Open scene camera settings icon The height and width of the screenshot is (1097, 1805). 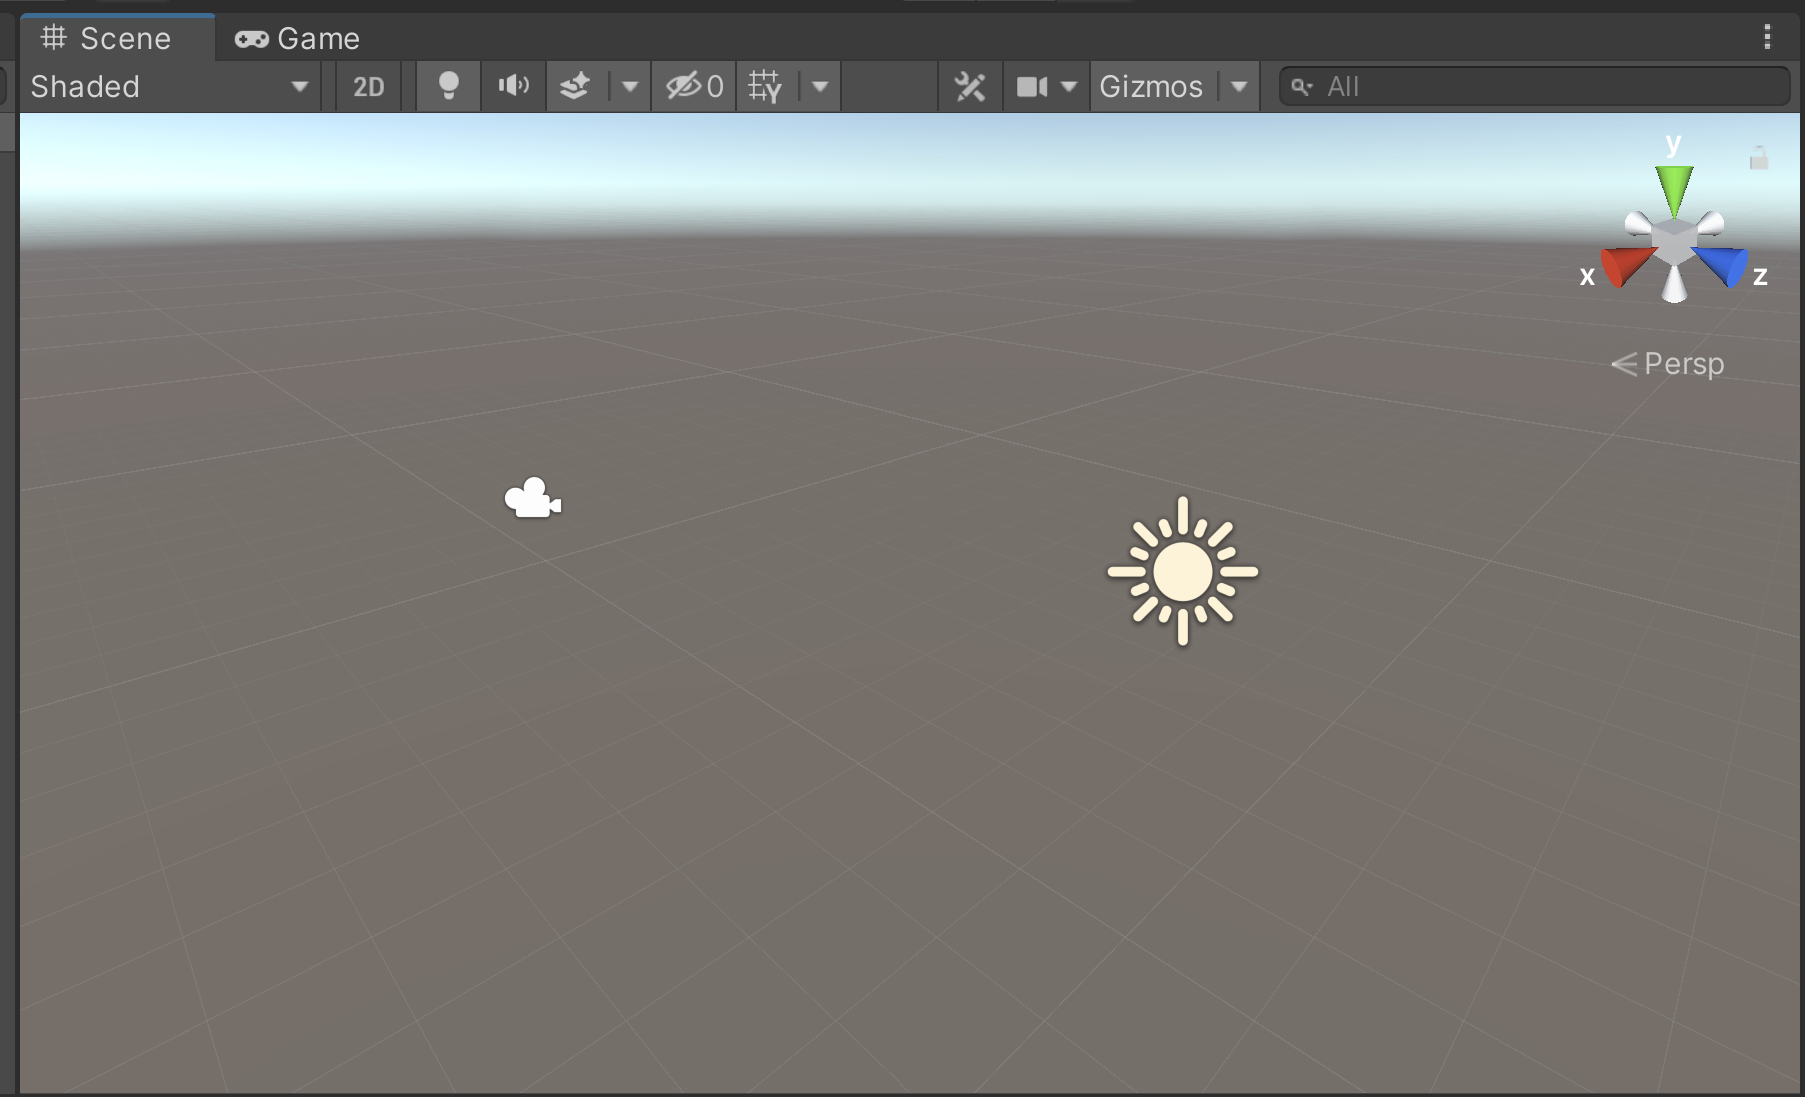coord(1031,87)
